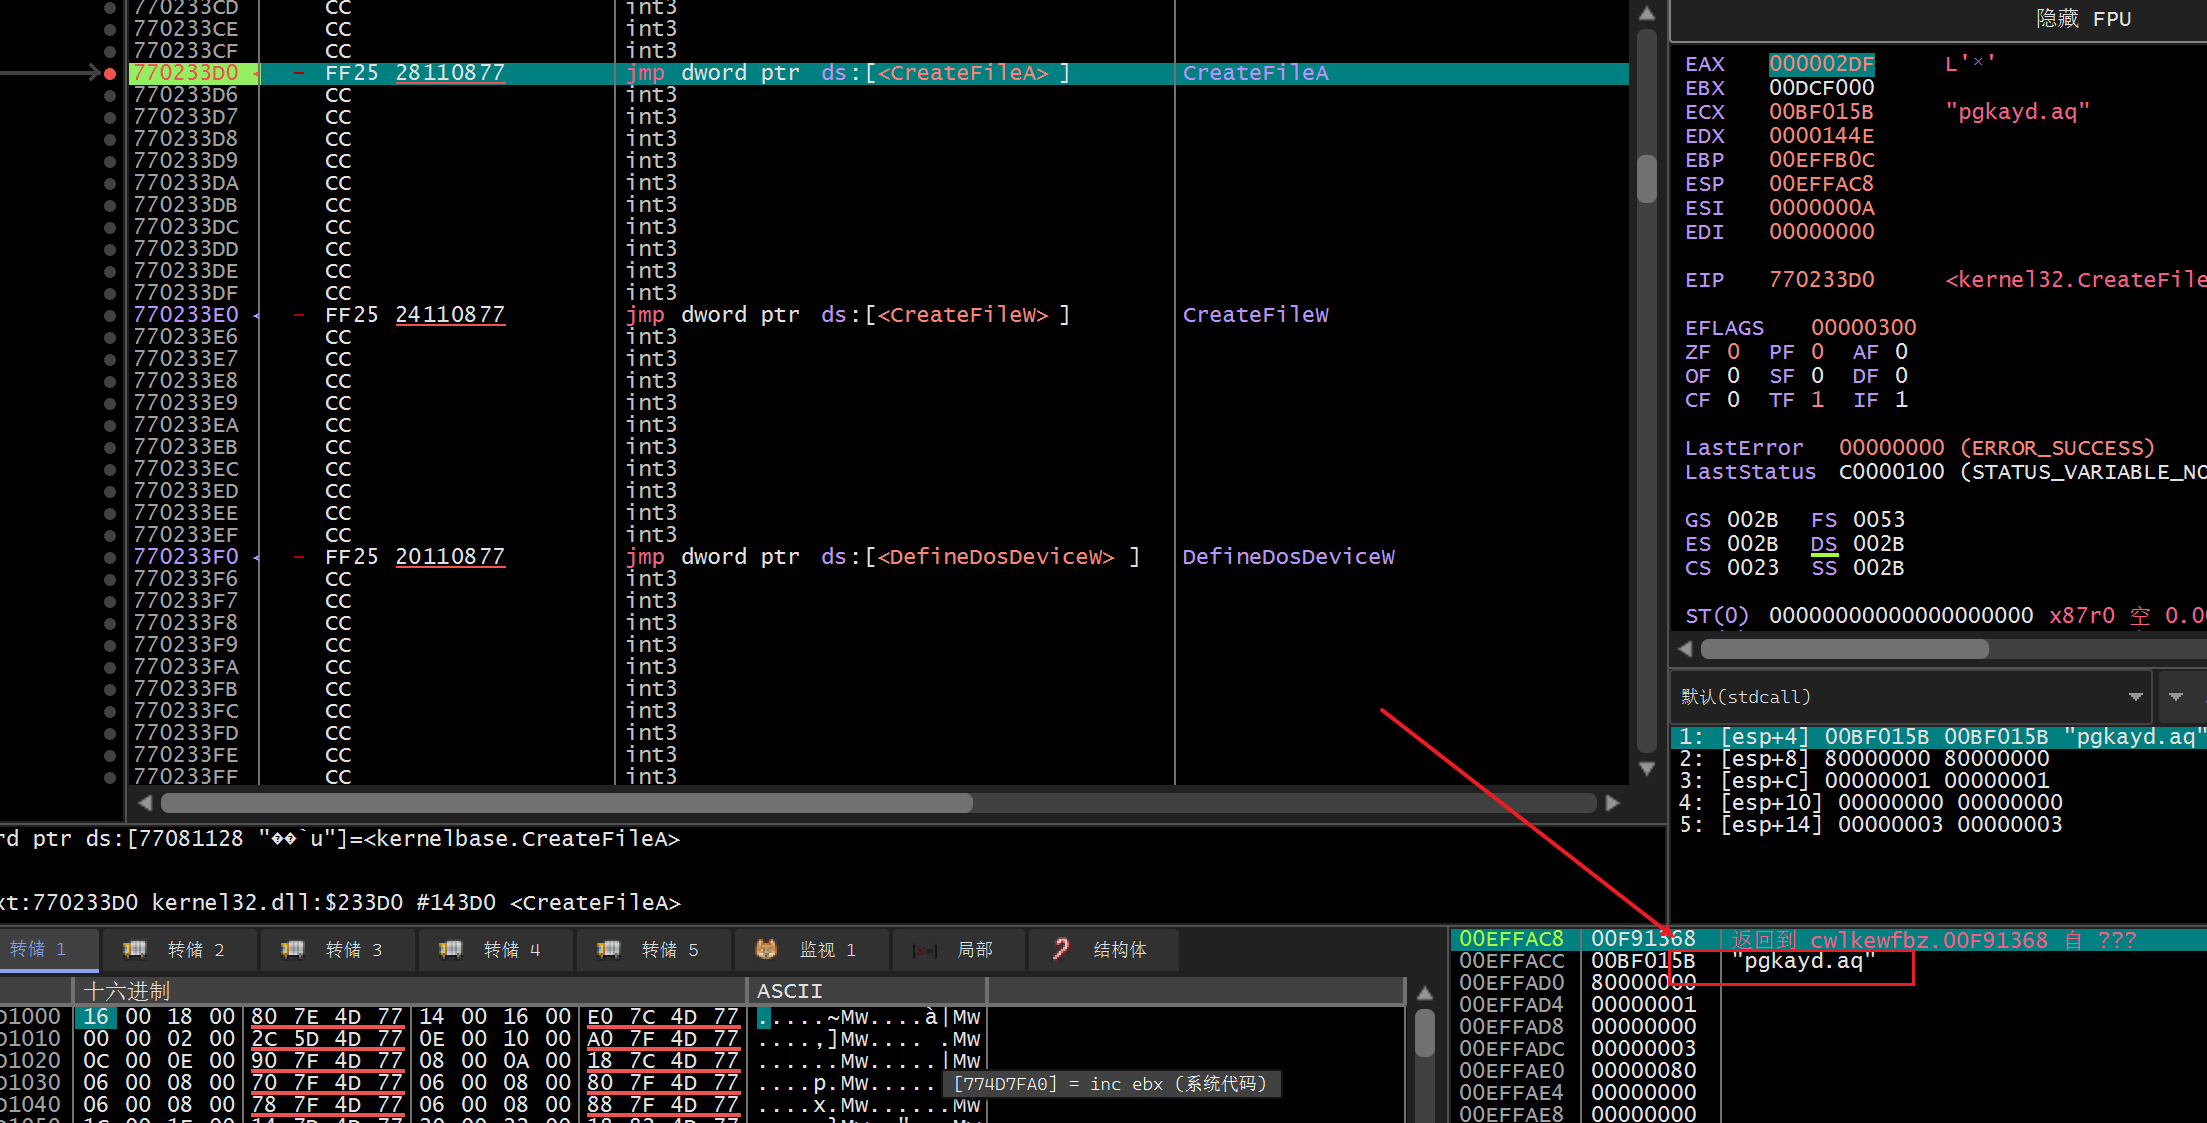This screenshot has height=1123, width=2207.
Task: Click the arrow control right of stdcall dropdown
Action: coord(2176,697)
